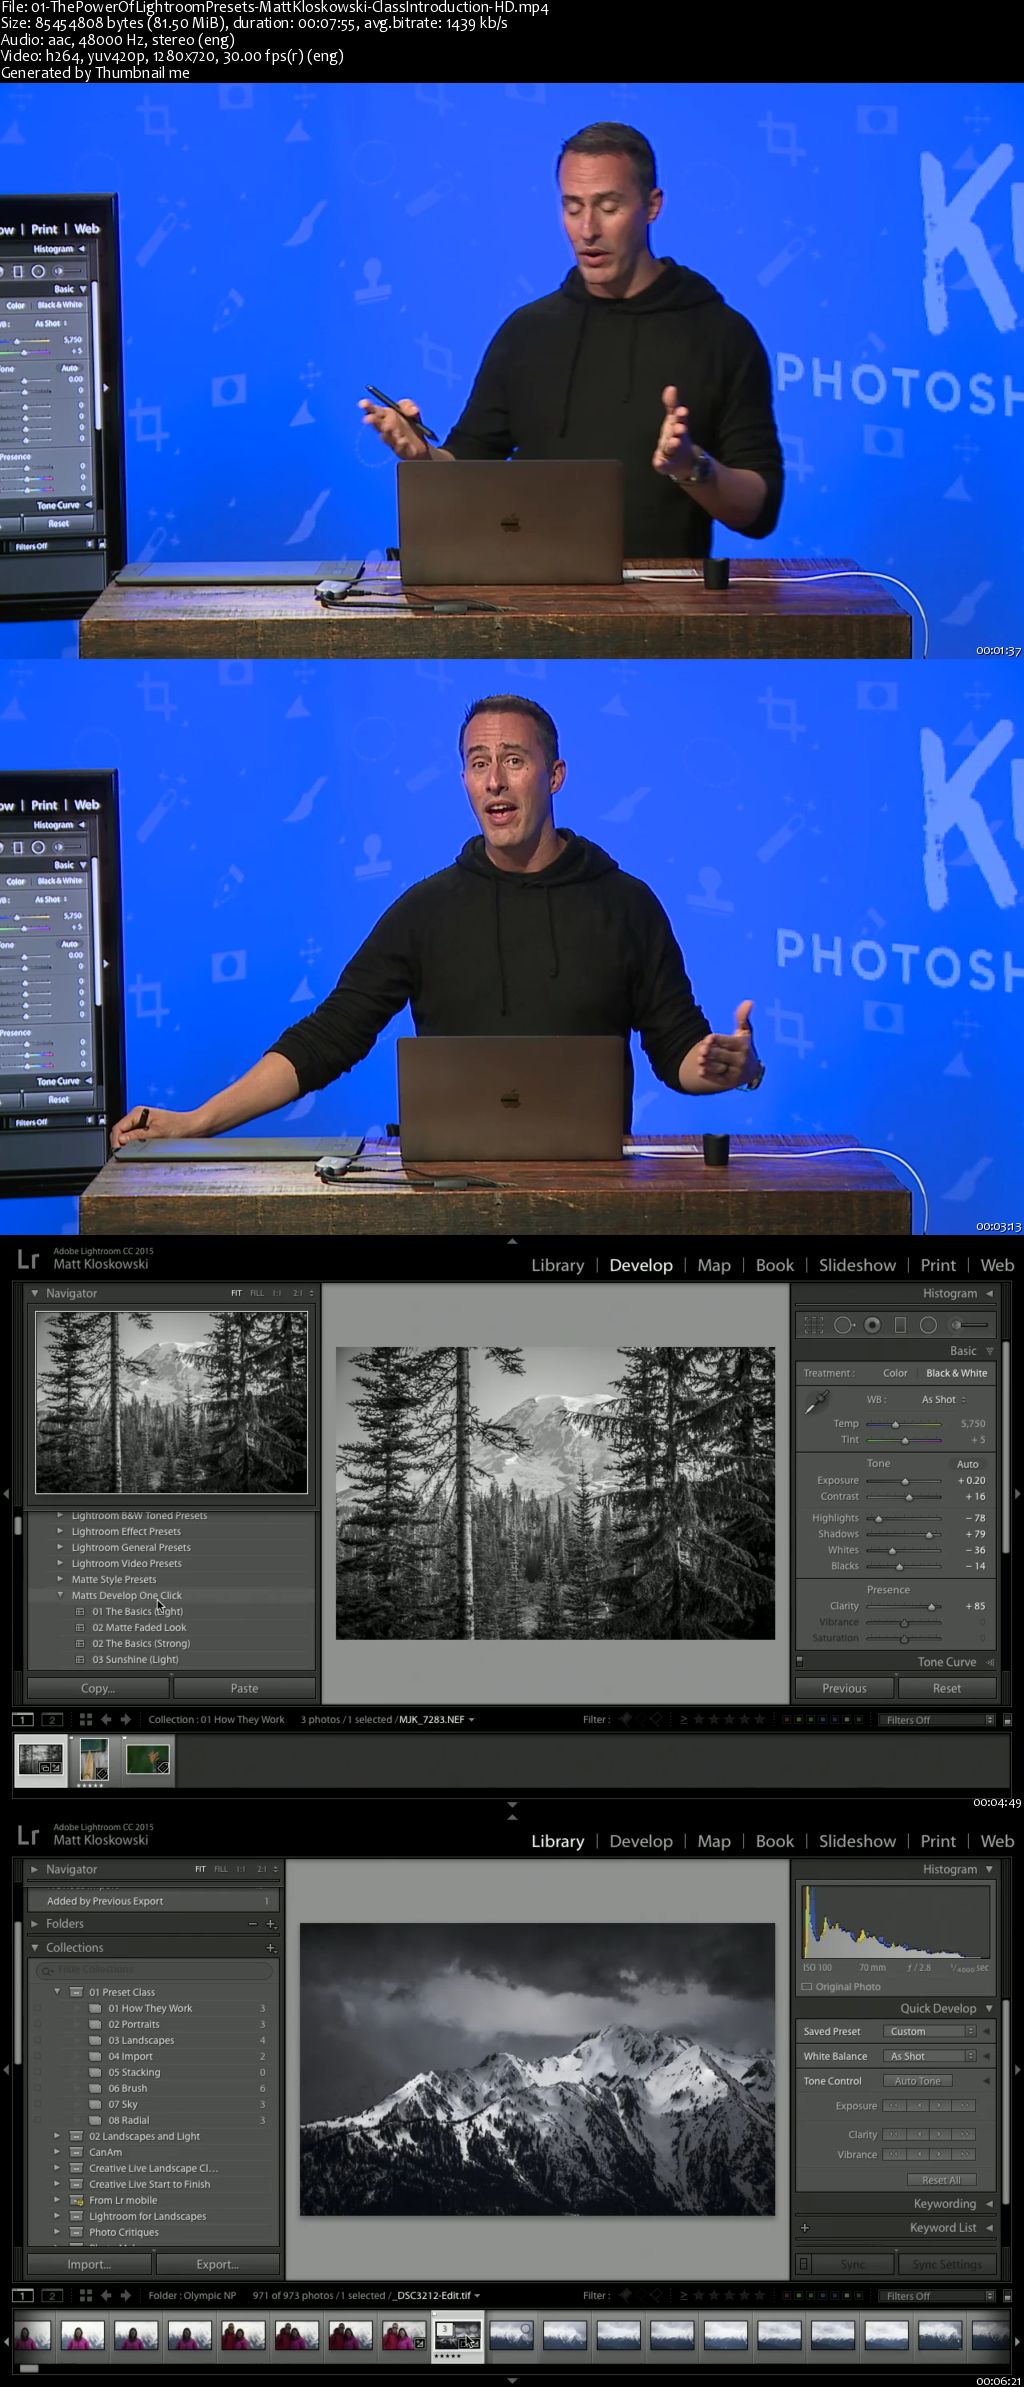
Task: Click the plus icon in Collections header
Action: point(270,1947)
